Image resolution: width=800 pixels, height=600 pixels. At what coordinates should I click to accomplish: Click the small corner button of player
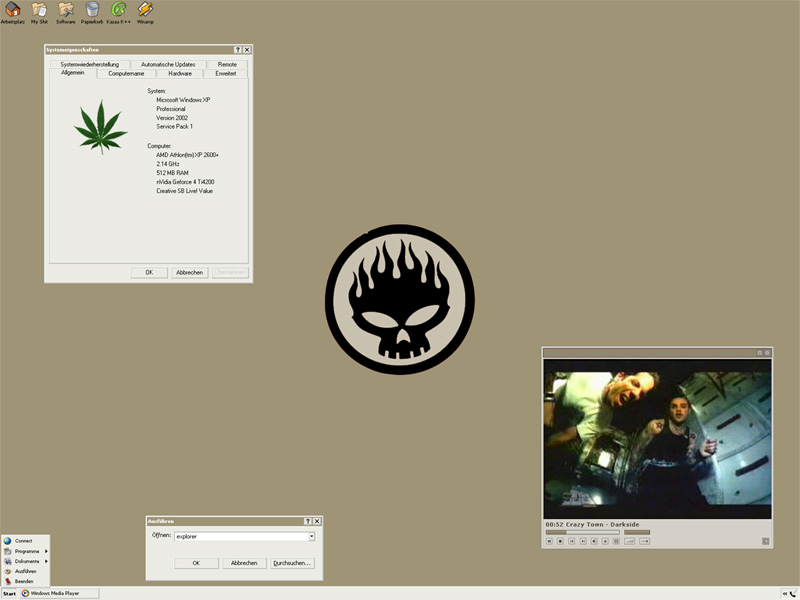[766, 541]
